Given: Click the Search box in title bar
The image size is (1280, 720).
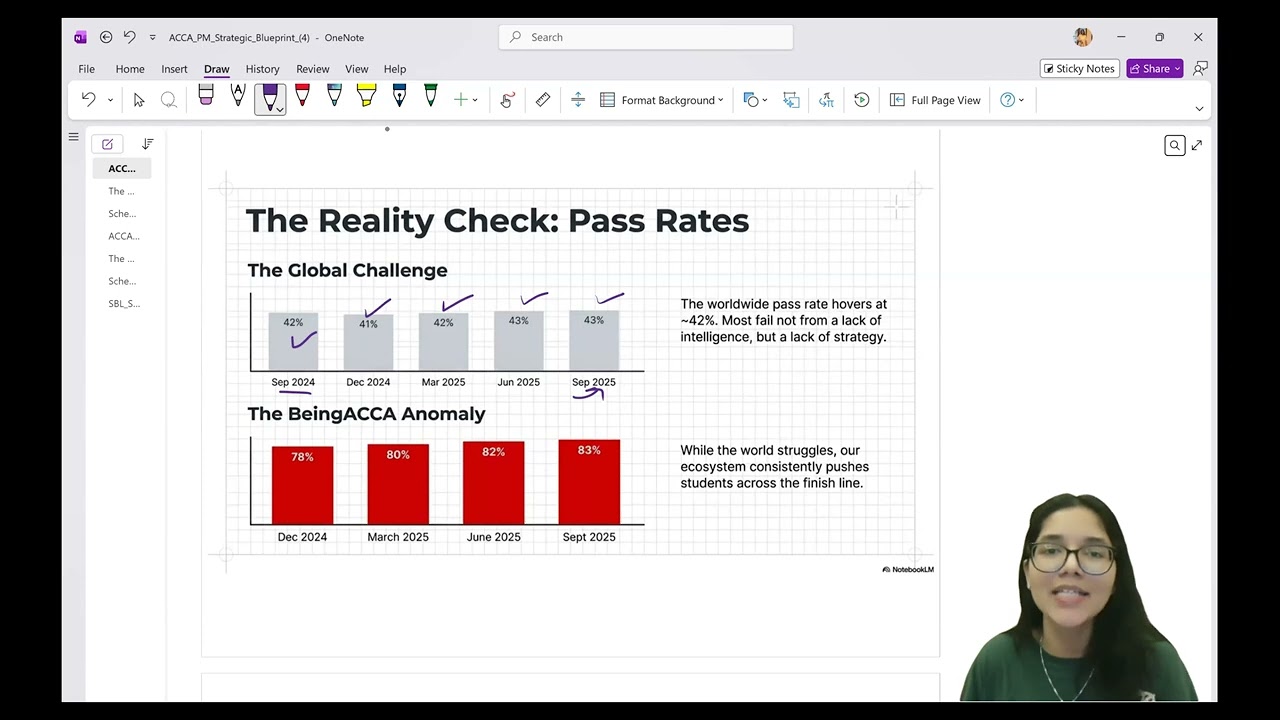Looking at the screenshot, I should click(x=646, y=37).
